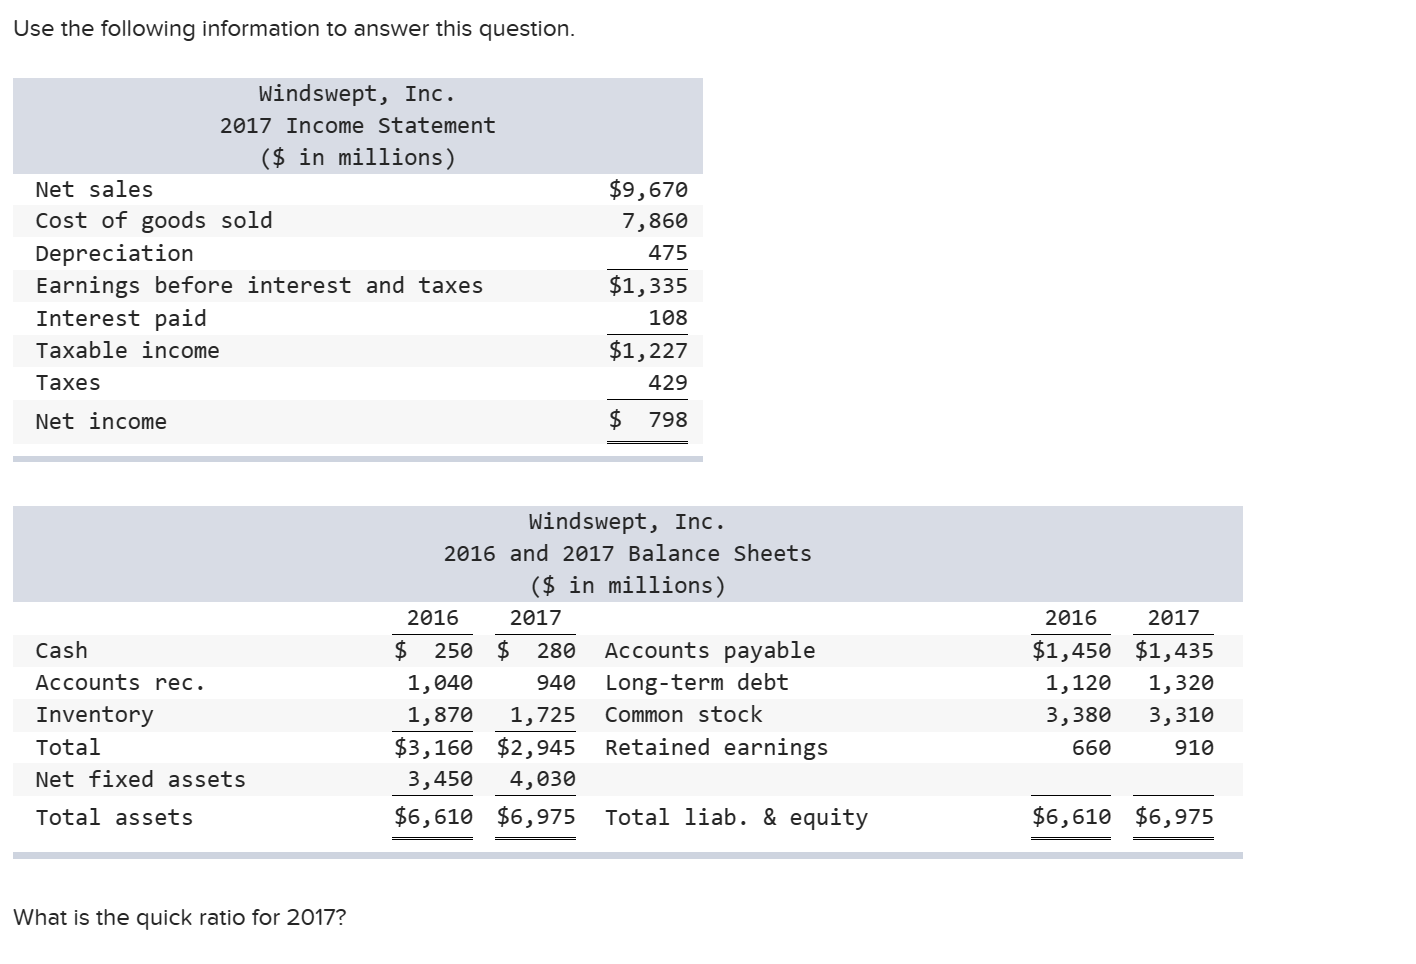Click the Interest paid label
This screenshot has height=964, width=1416.
click(x=121, y=319)
